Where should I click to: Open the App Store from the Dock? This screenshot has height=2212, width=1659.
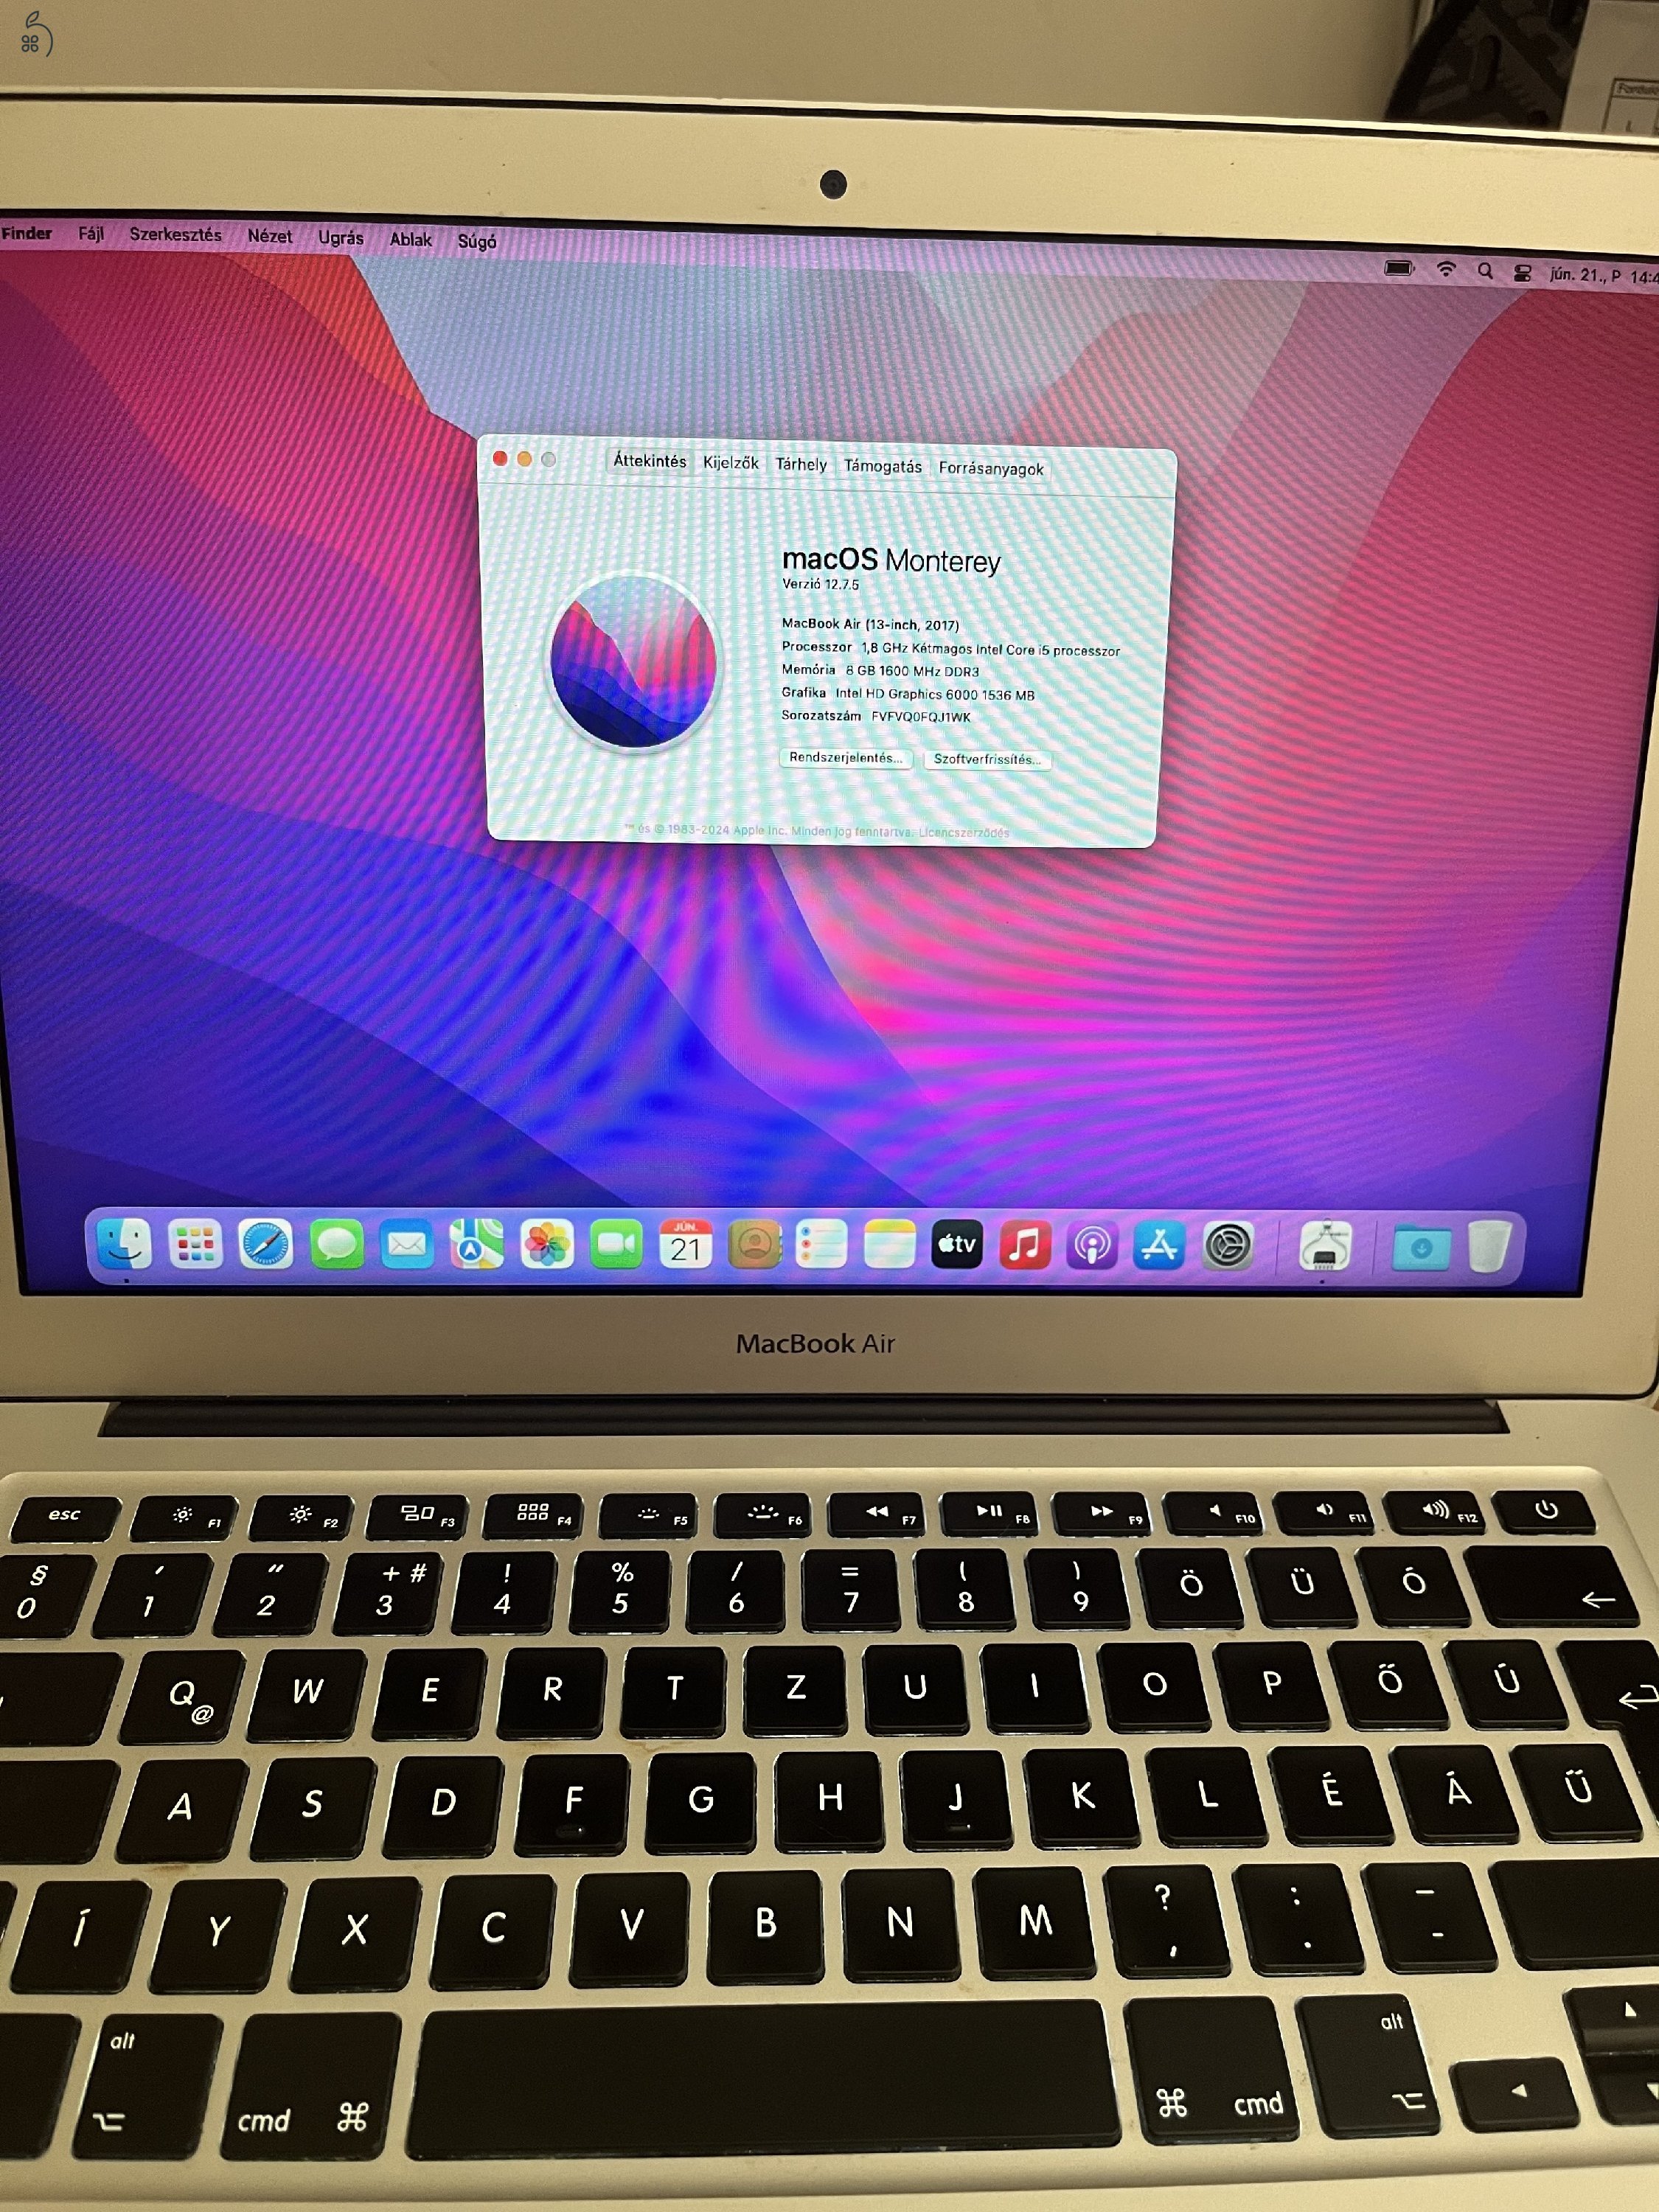point(1159,1246)
